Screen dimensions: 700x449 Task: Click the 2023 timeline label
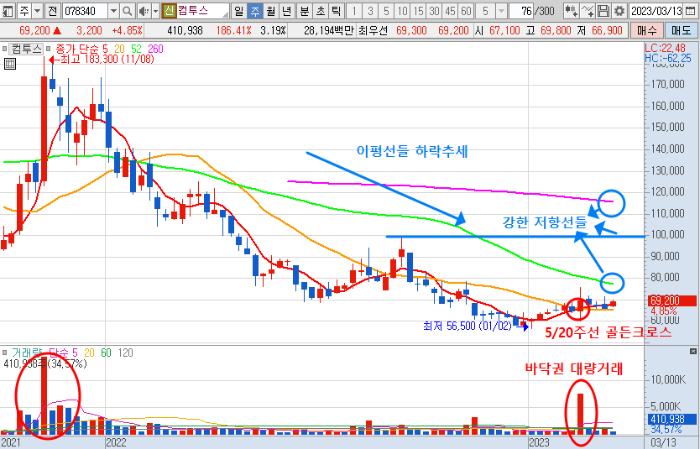539,443
